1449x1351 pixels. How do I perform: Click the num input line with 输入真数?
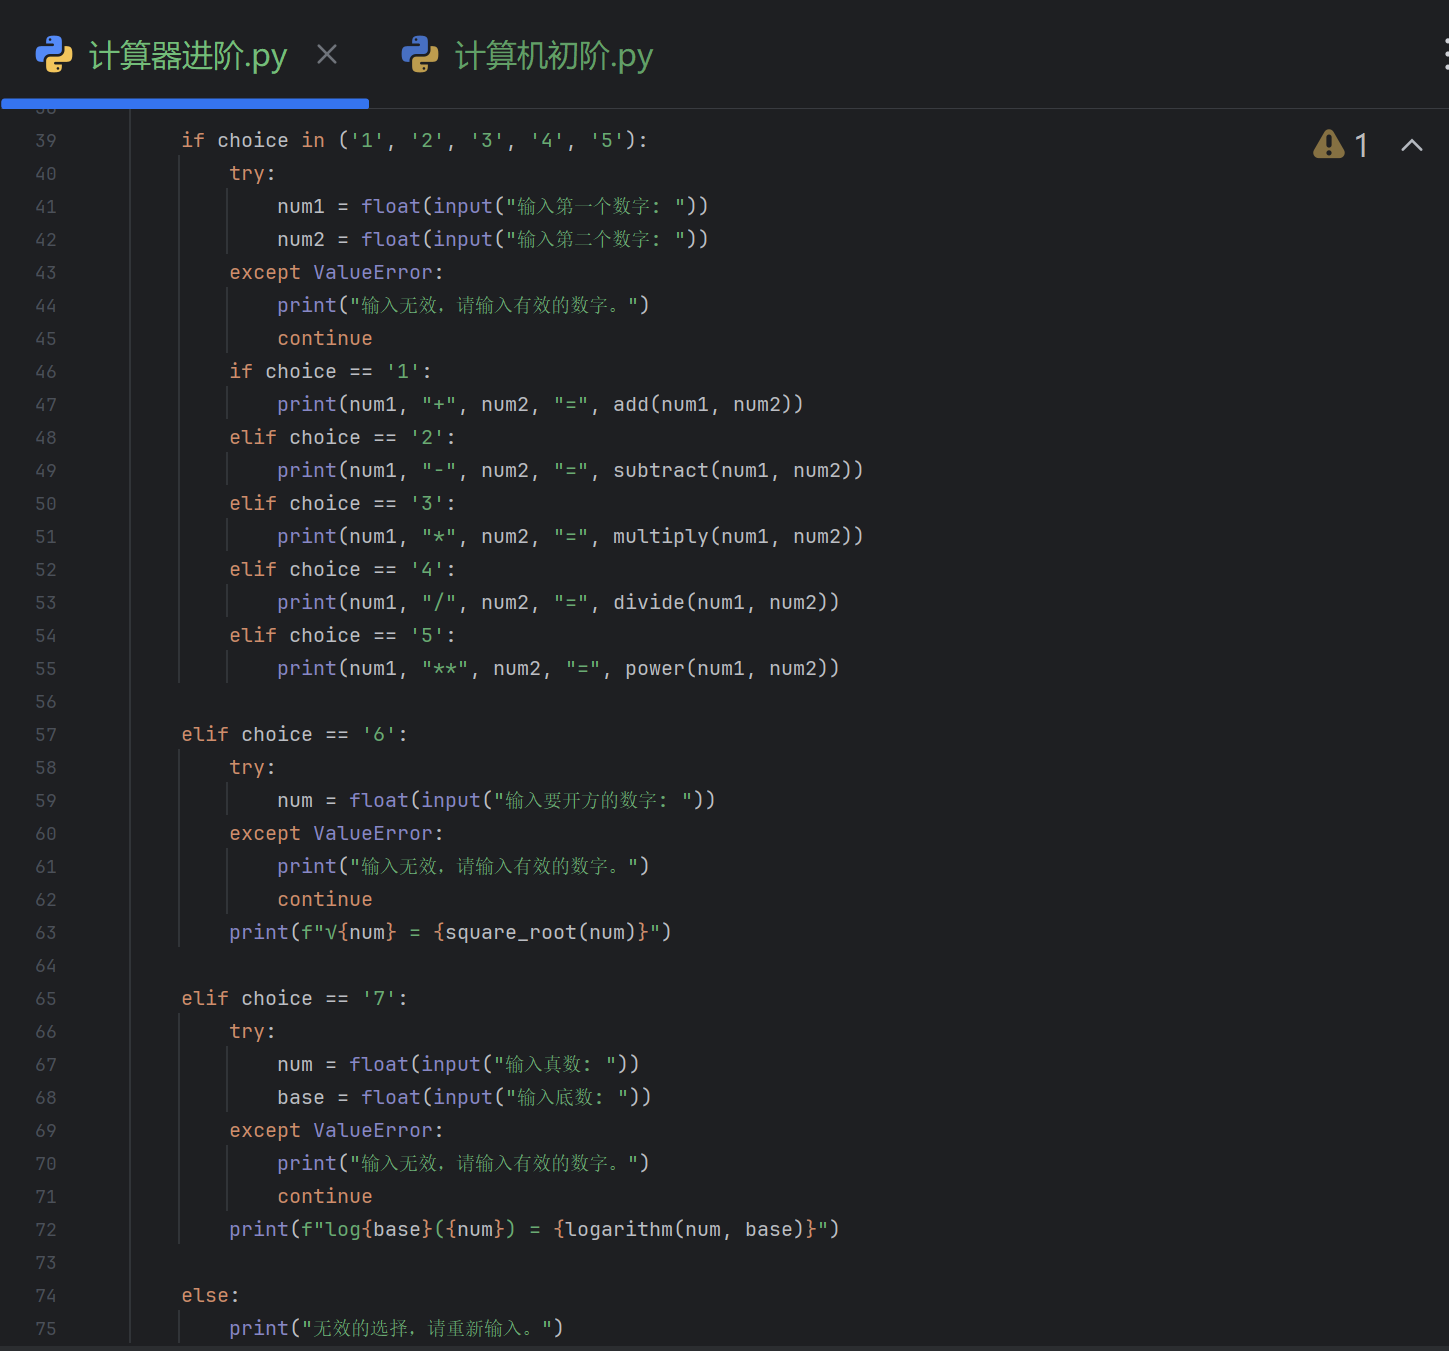pyautogui.click(x=458, y=1064)
